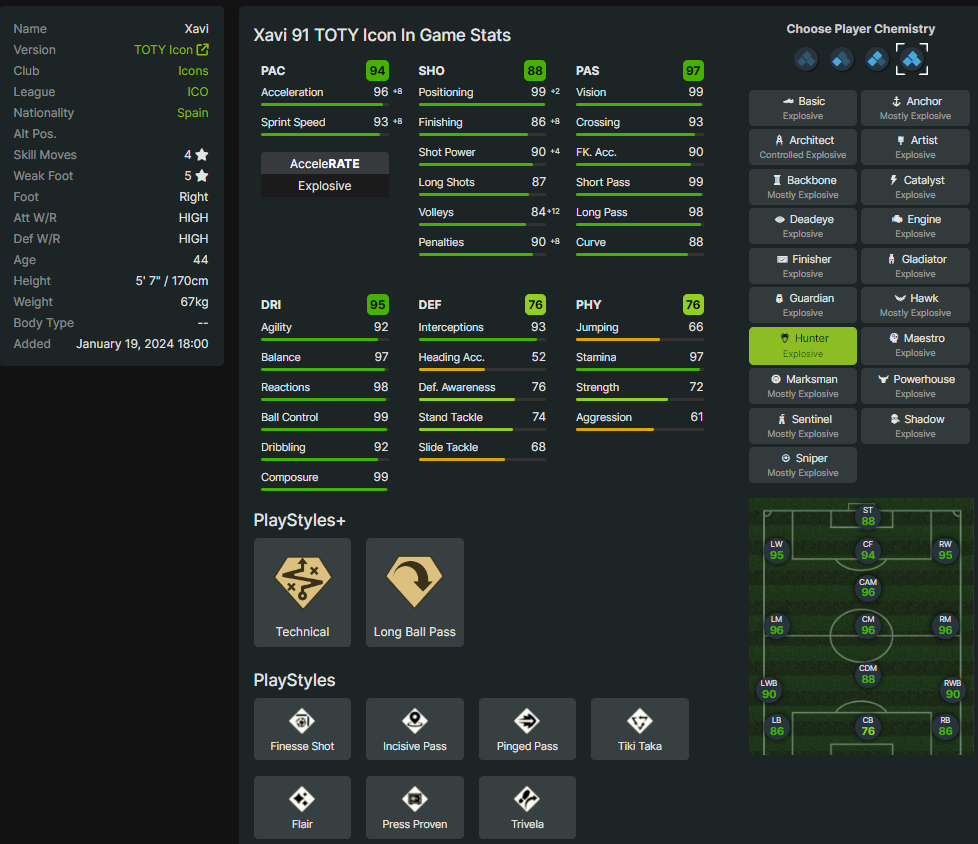The height and width of the screenshot is (844, 978).
Task: Choose the Architect chemistry style
Action: (x=803, y=147)
